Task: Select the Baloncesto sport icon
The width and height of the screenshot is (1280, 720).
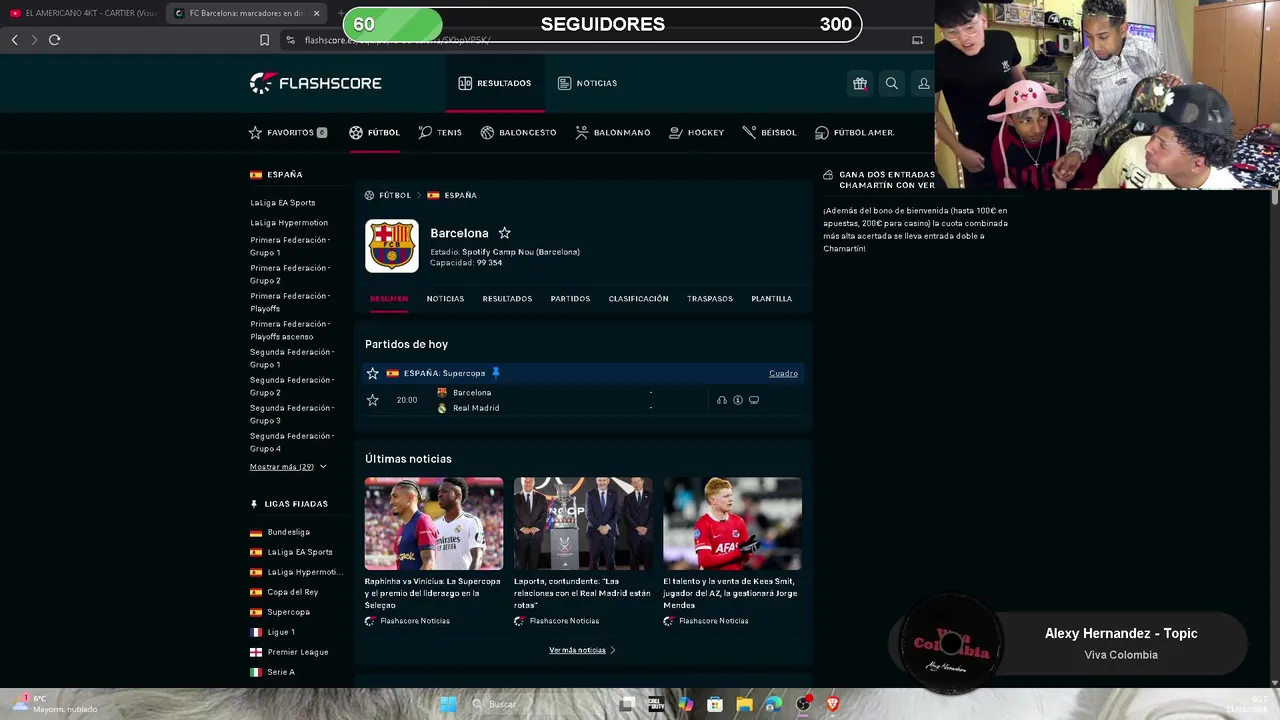Action: tap(487, 132)
